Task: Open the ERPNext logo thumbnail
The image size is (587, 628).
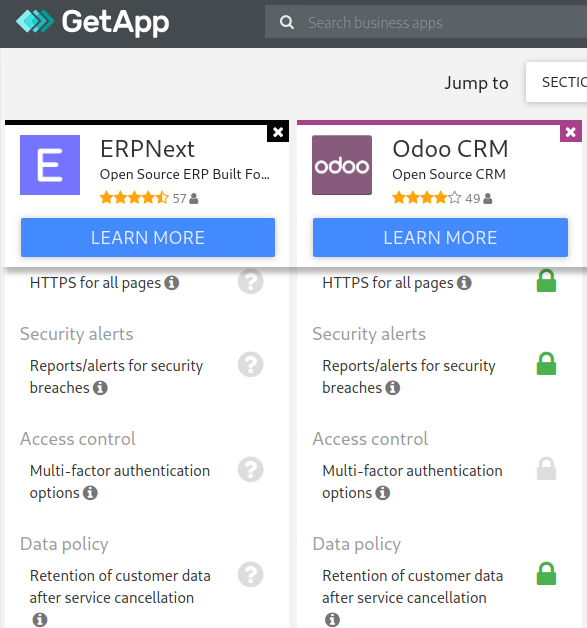Action: (50, 165)
